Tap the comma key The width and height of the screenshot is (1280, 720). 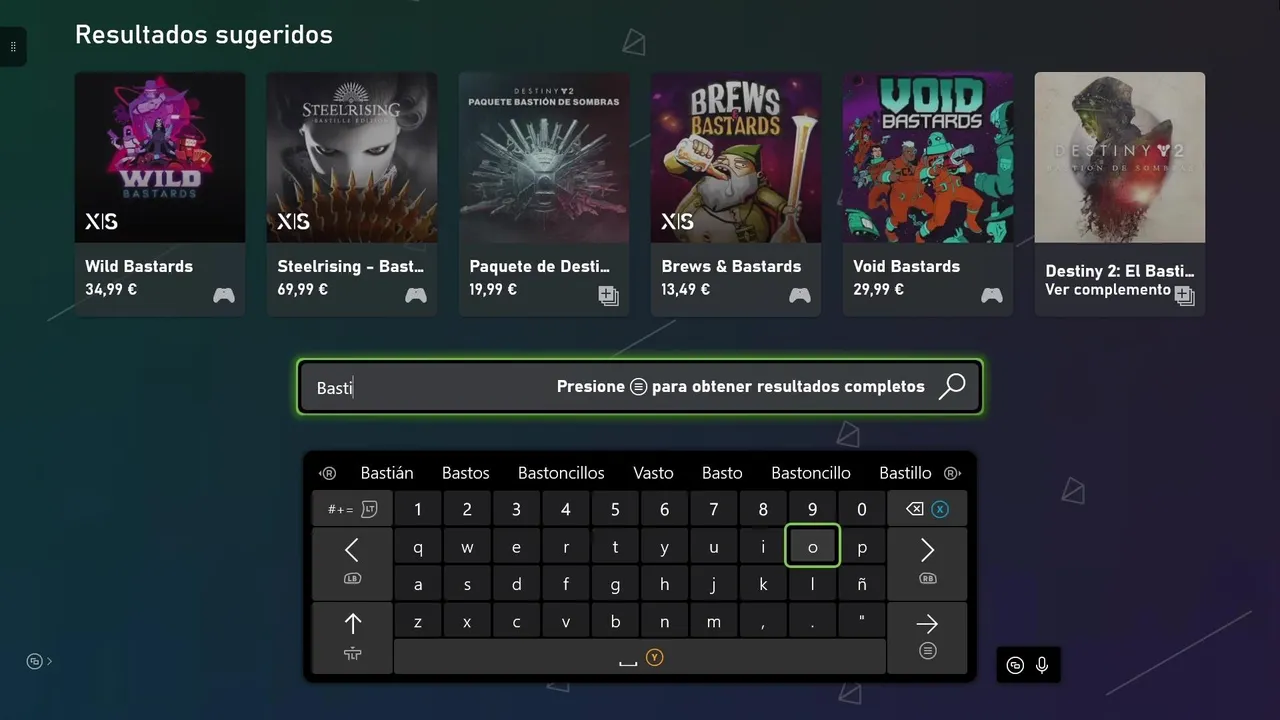click(763, 621)
